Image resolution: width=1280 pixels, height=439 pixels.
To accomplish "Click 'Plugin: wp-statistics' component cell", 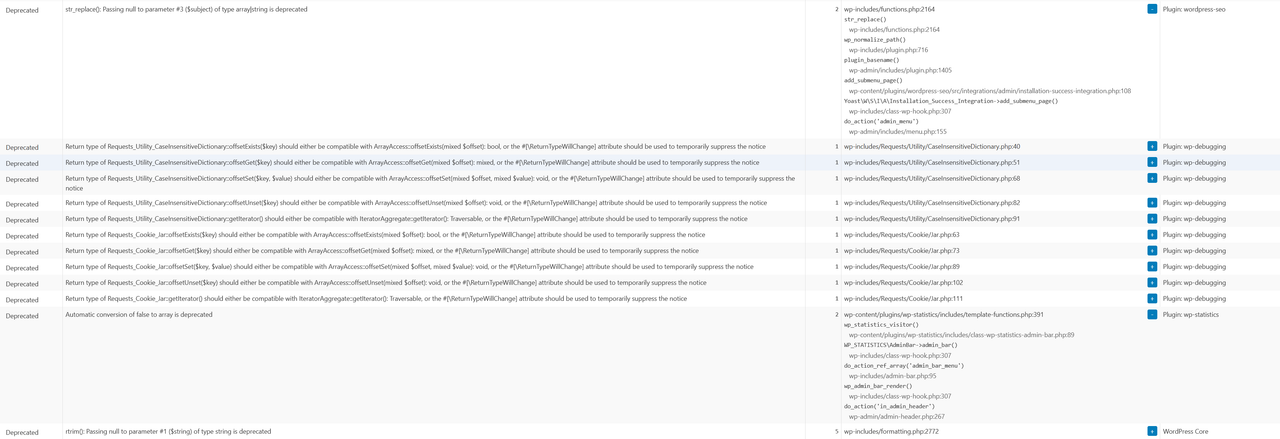I will 1191,314.
